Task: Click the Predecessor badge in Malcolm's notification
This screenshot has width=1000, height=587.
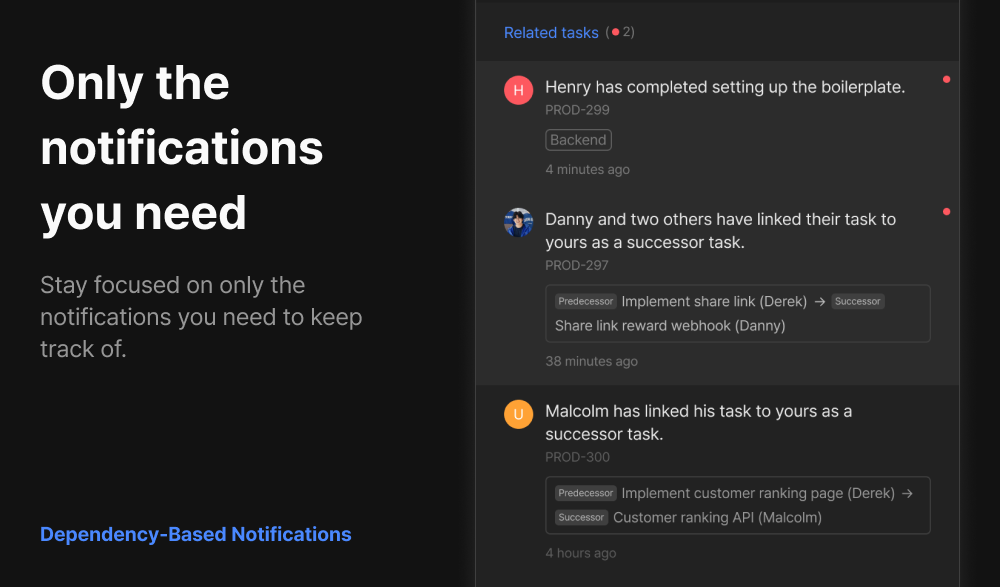Action: point(586,493)
